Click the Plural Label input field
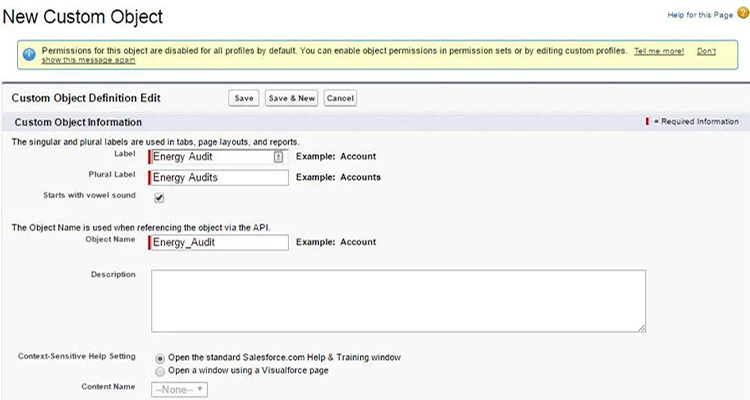Screen dimensions: 750x400 (x=218, y=178)
